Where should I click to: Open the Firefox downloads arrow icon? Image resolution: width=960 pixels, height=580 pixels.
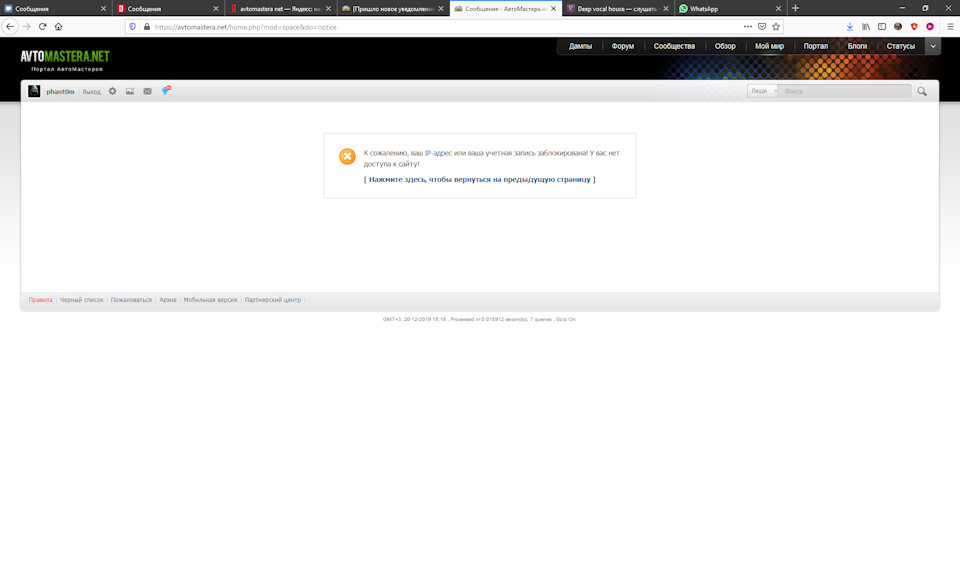850,26
